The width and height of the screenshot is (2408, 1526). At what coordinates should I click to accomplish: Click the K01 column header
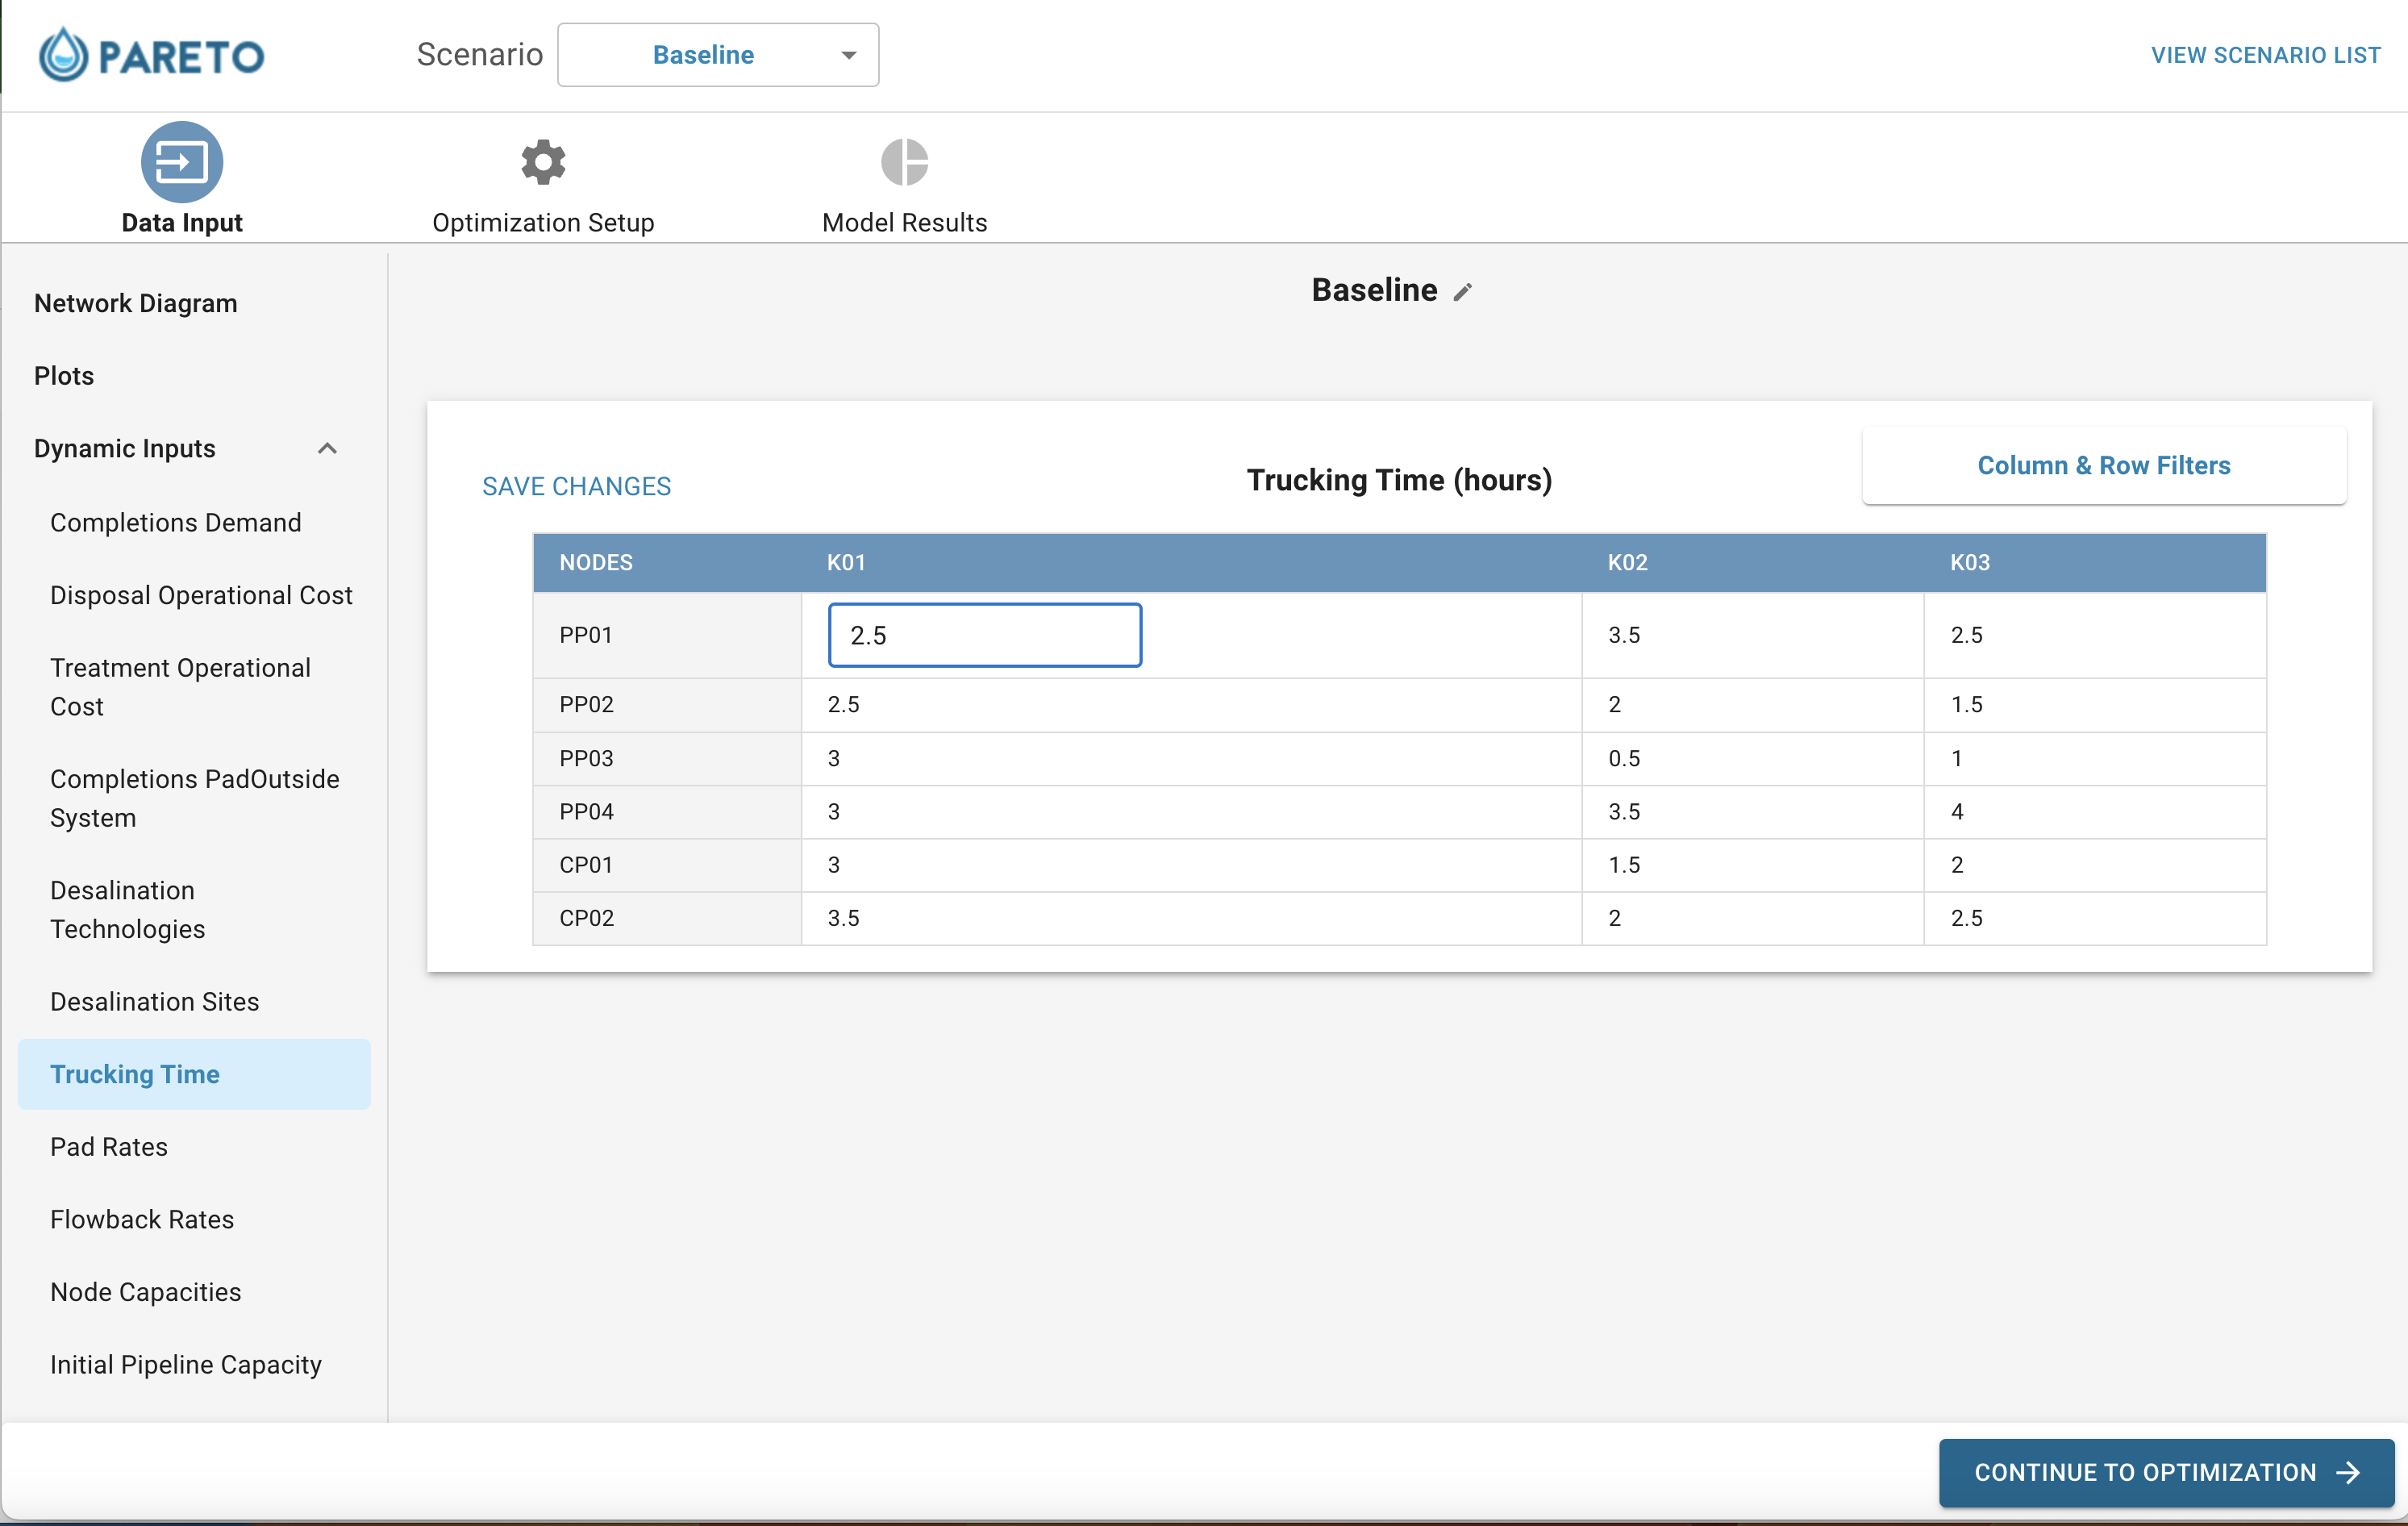pos(846,562)
